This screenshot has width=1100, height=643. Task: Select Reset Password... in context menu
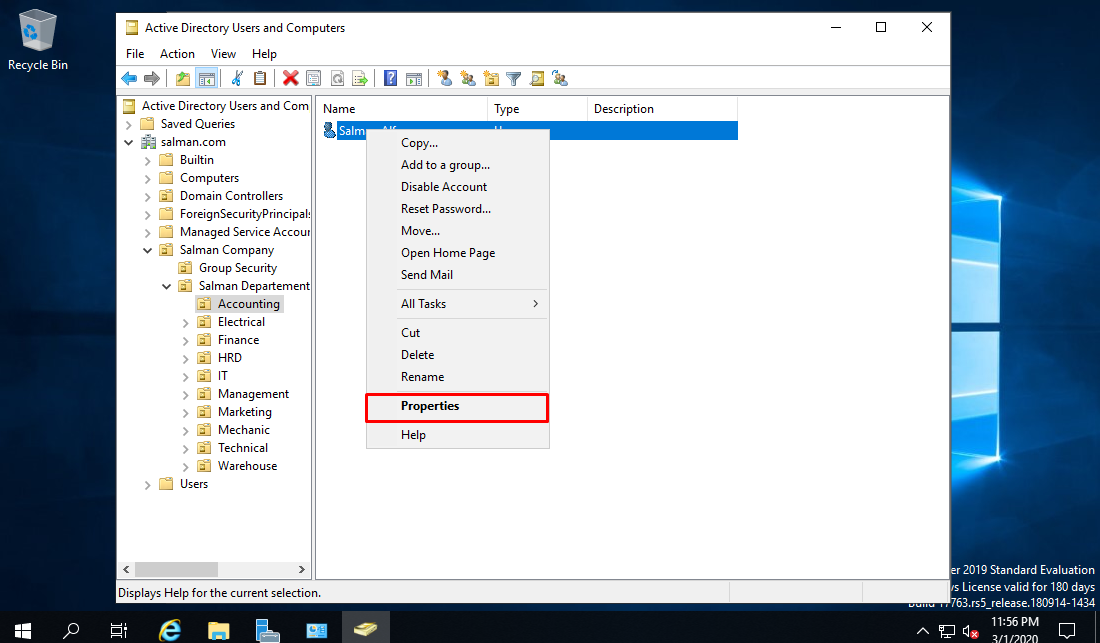(457, 209)
